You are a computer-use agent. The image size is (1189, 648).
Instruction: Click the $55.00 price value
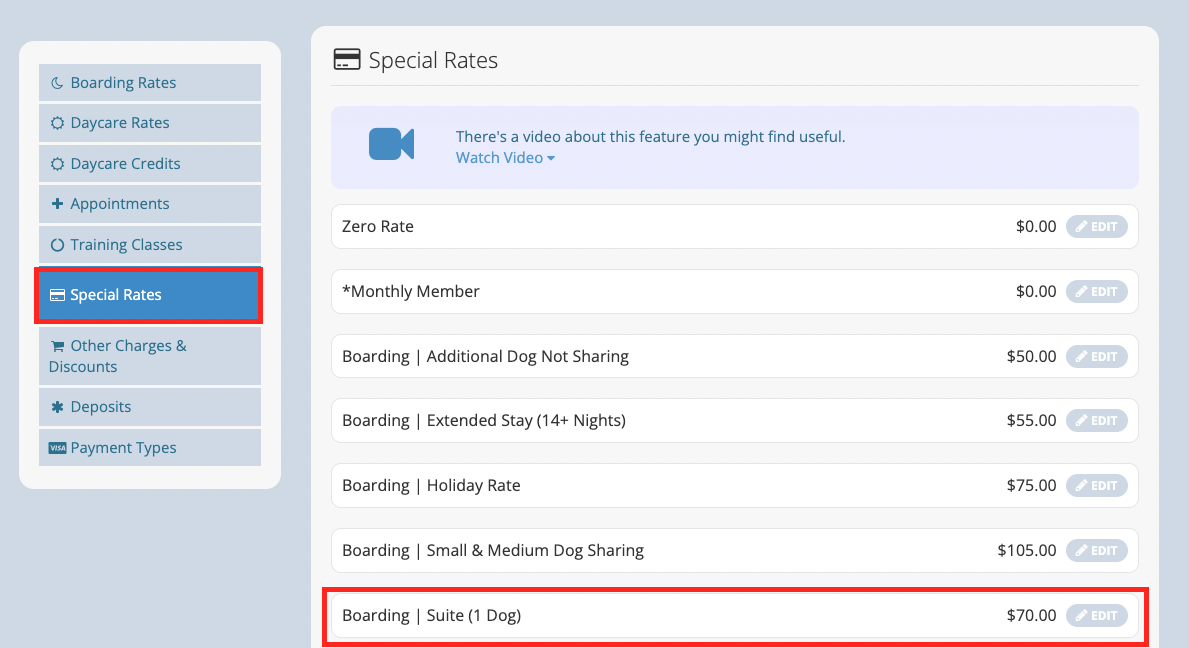(1031, 421)
